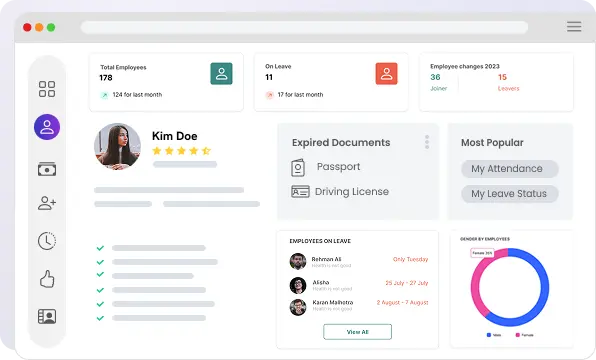Click the thumbs-up appraisal icon
The height and width of the screenshot is (360, 596).
point(47,279)
